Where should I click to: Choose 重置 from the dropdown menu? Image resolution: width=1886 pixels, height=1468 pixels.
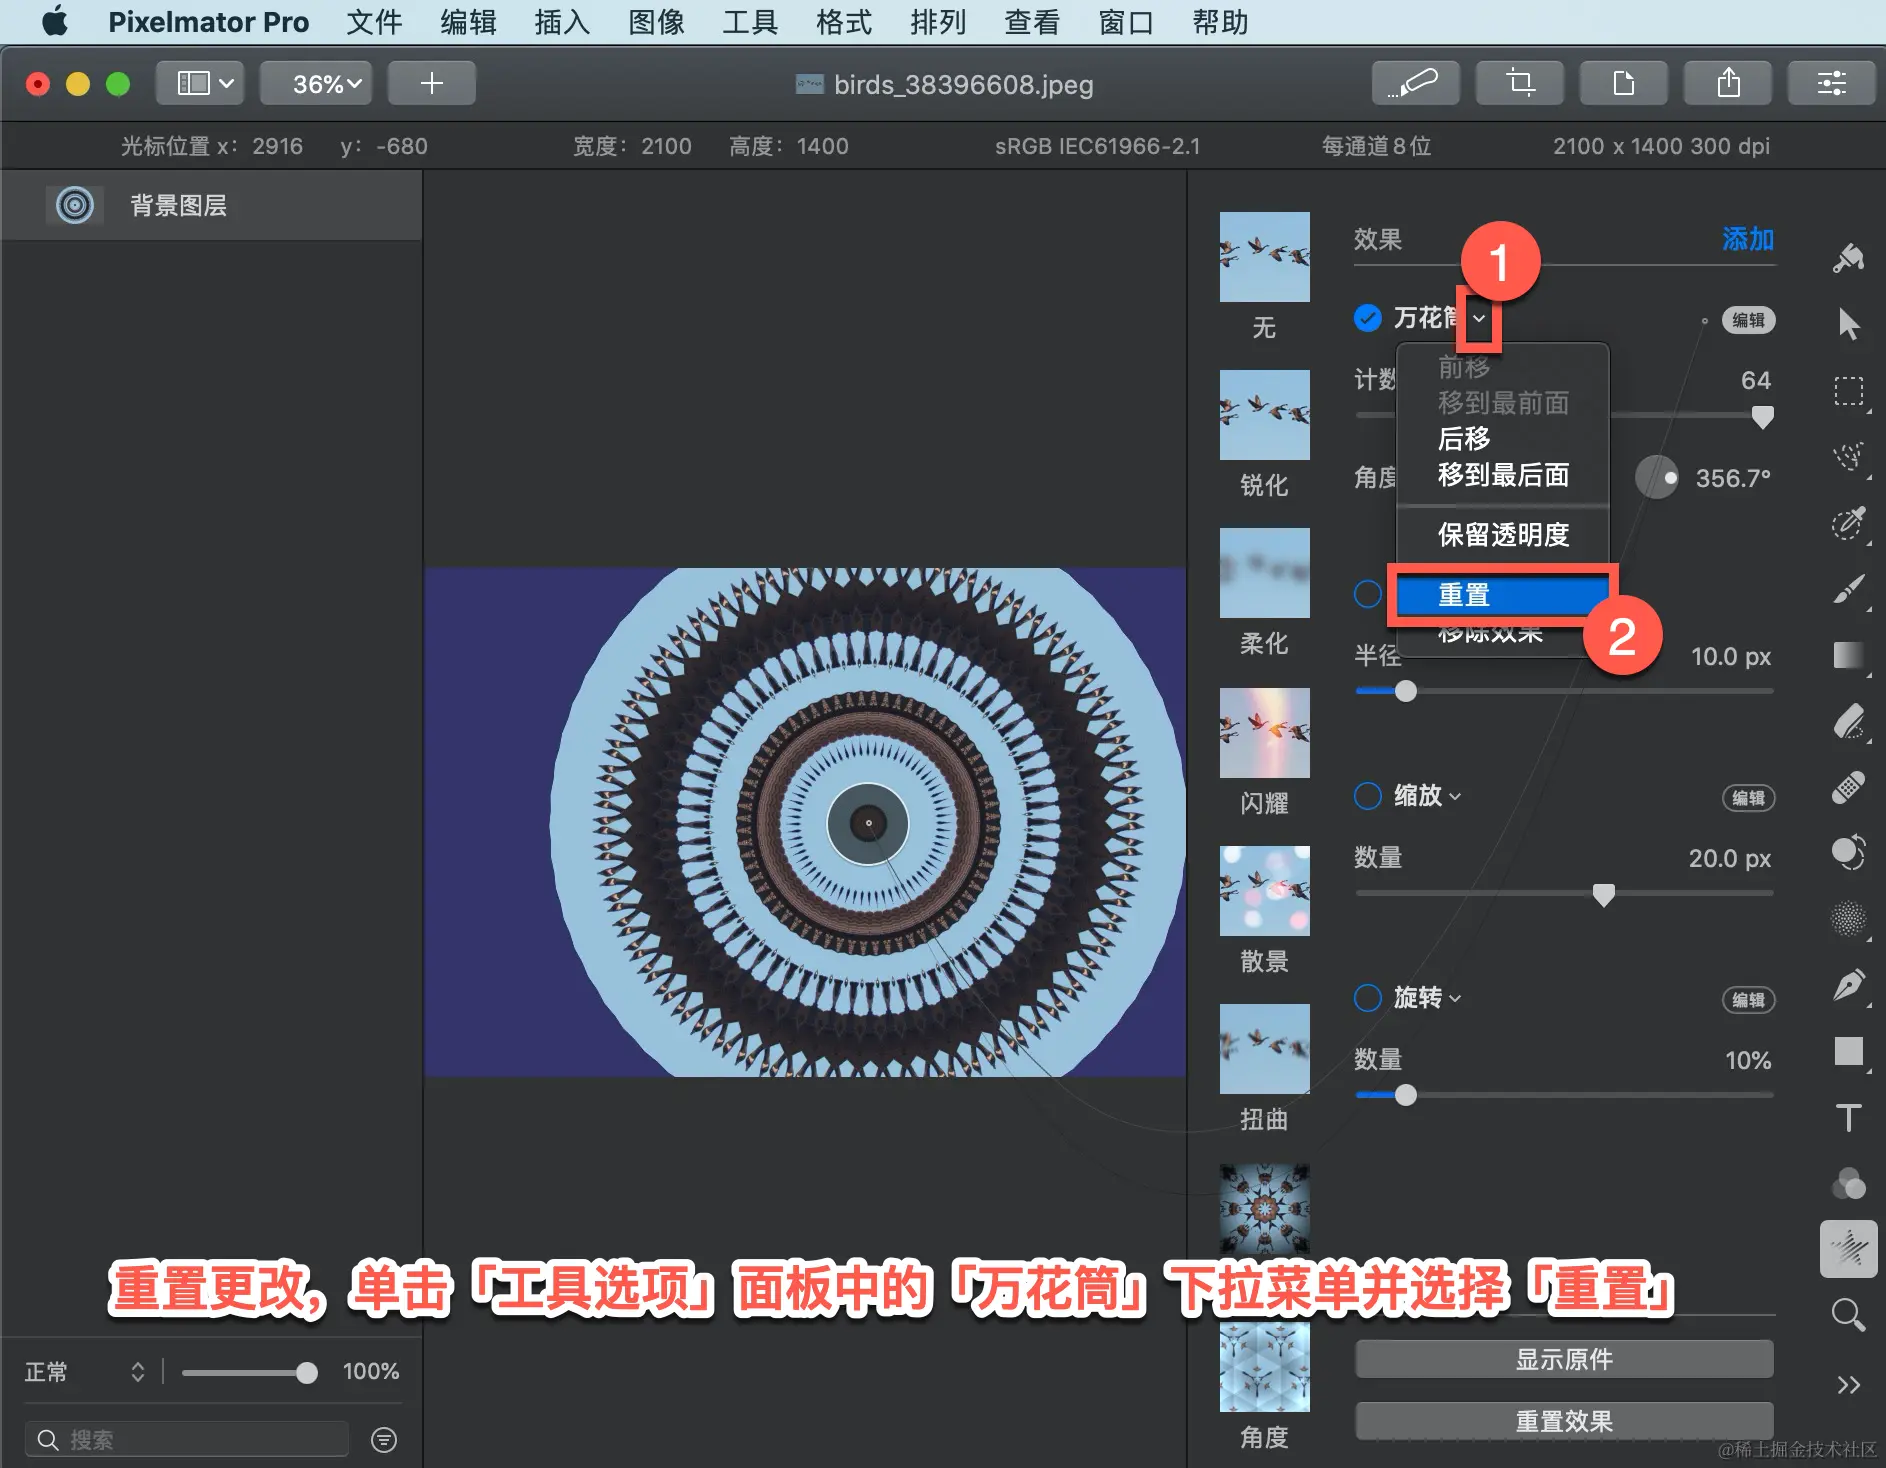tap(1502, 595)
